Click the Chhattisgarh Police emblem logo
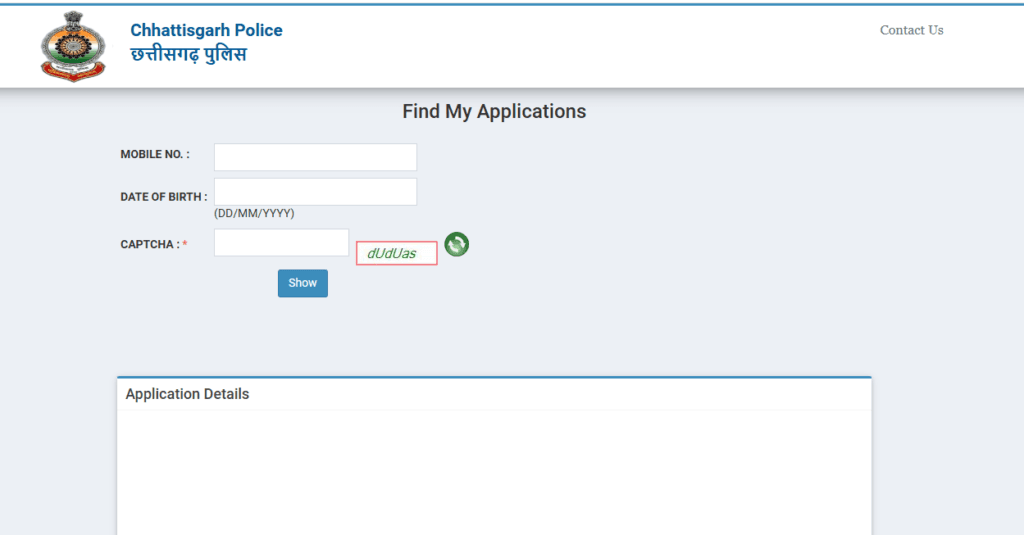The height and width of the screenshot is (535, 1024). [72, 46]
